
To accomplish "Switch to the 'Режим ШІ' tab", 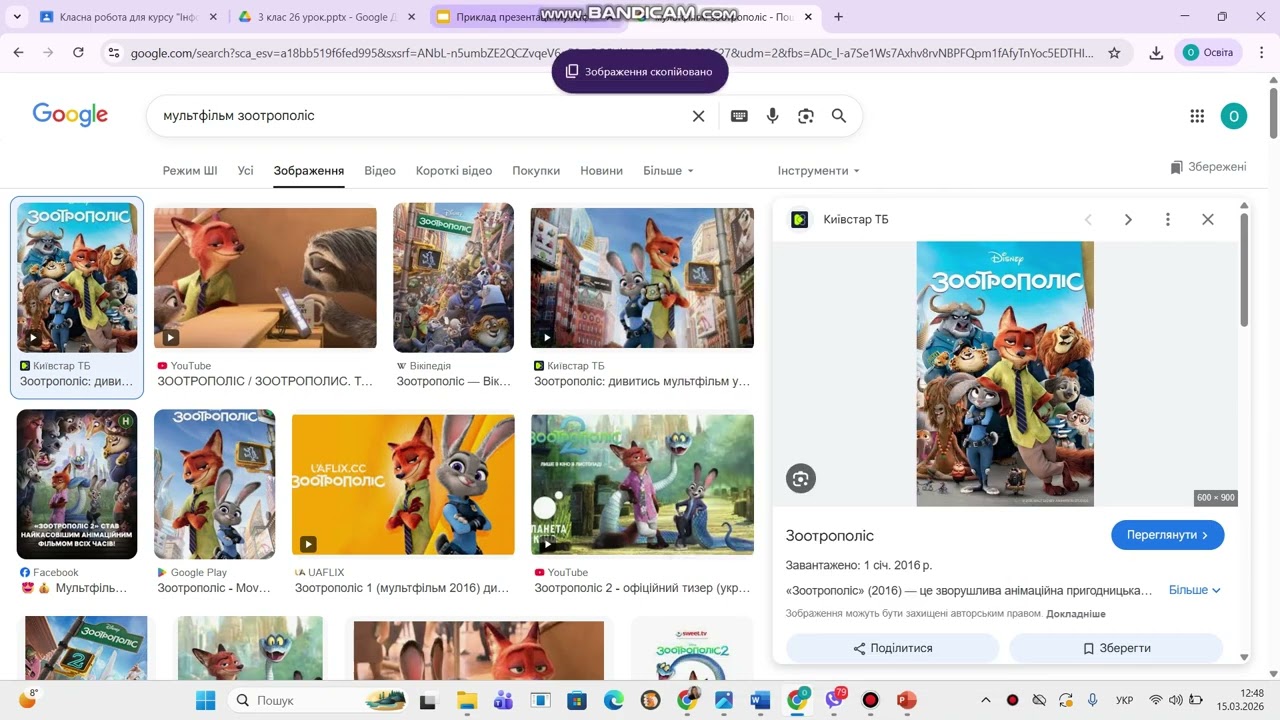I will click(x=190, y=171).
